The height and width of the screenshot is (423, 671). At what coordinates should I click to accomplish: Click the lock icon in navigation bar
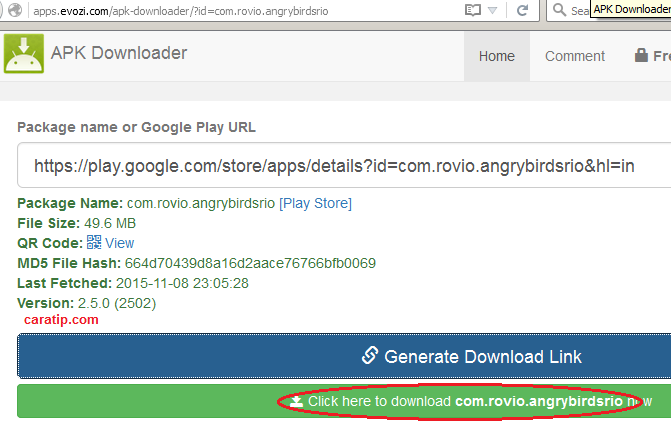[x=641, y=55]
